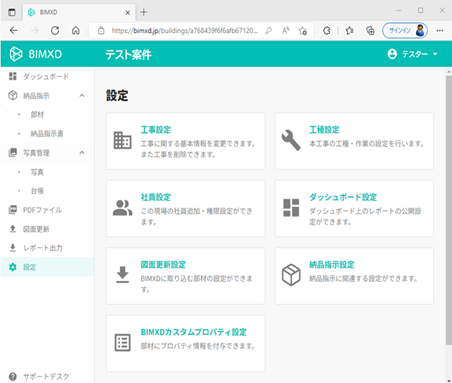The width and height of the screenshot is (452, 383).
Task: Click the page vertical scrollbar
Action: pos(449,210)
